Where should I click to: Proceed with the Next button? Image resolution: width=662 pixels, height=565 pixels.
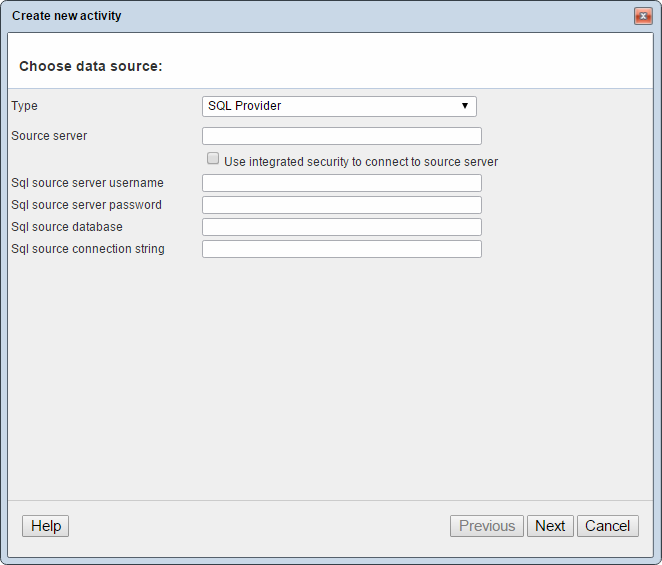click(x=550, y=526)
